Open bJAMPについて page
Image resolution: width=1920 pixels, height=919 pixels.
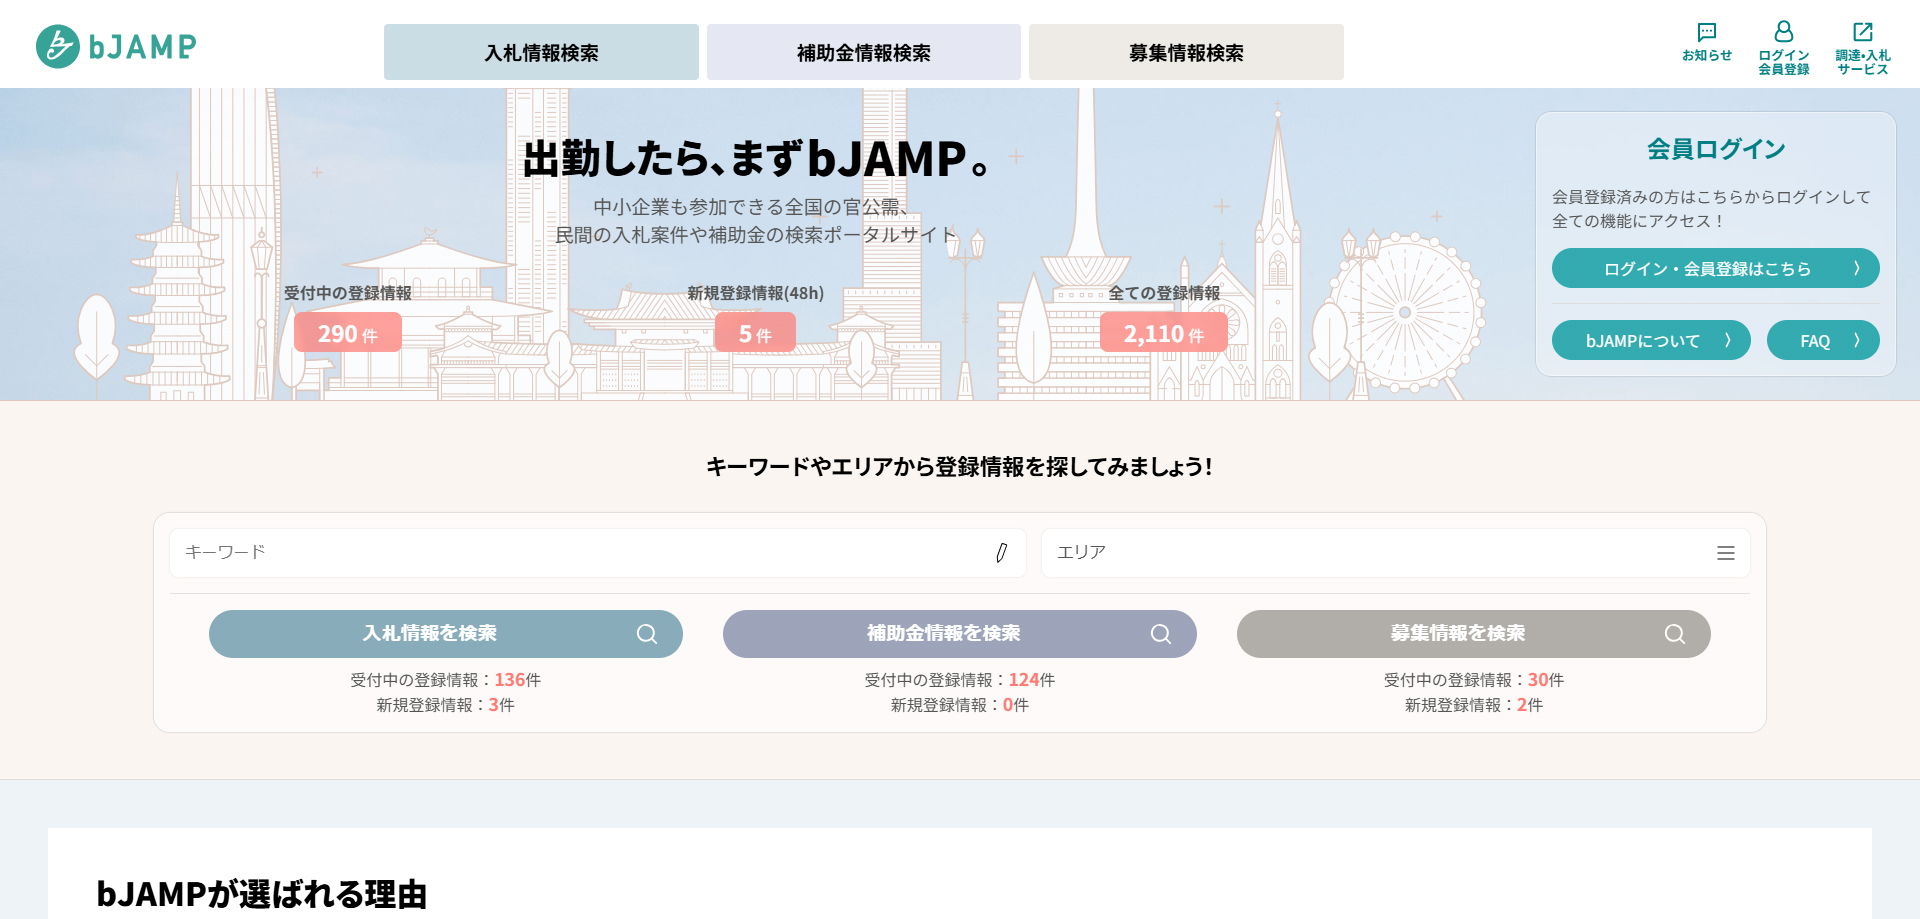pos(1651,340)
